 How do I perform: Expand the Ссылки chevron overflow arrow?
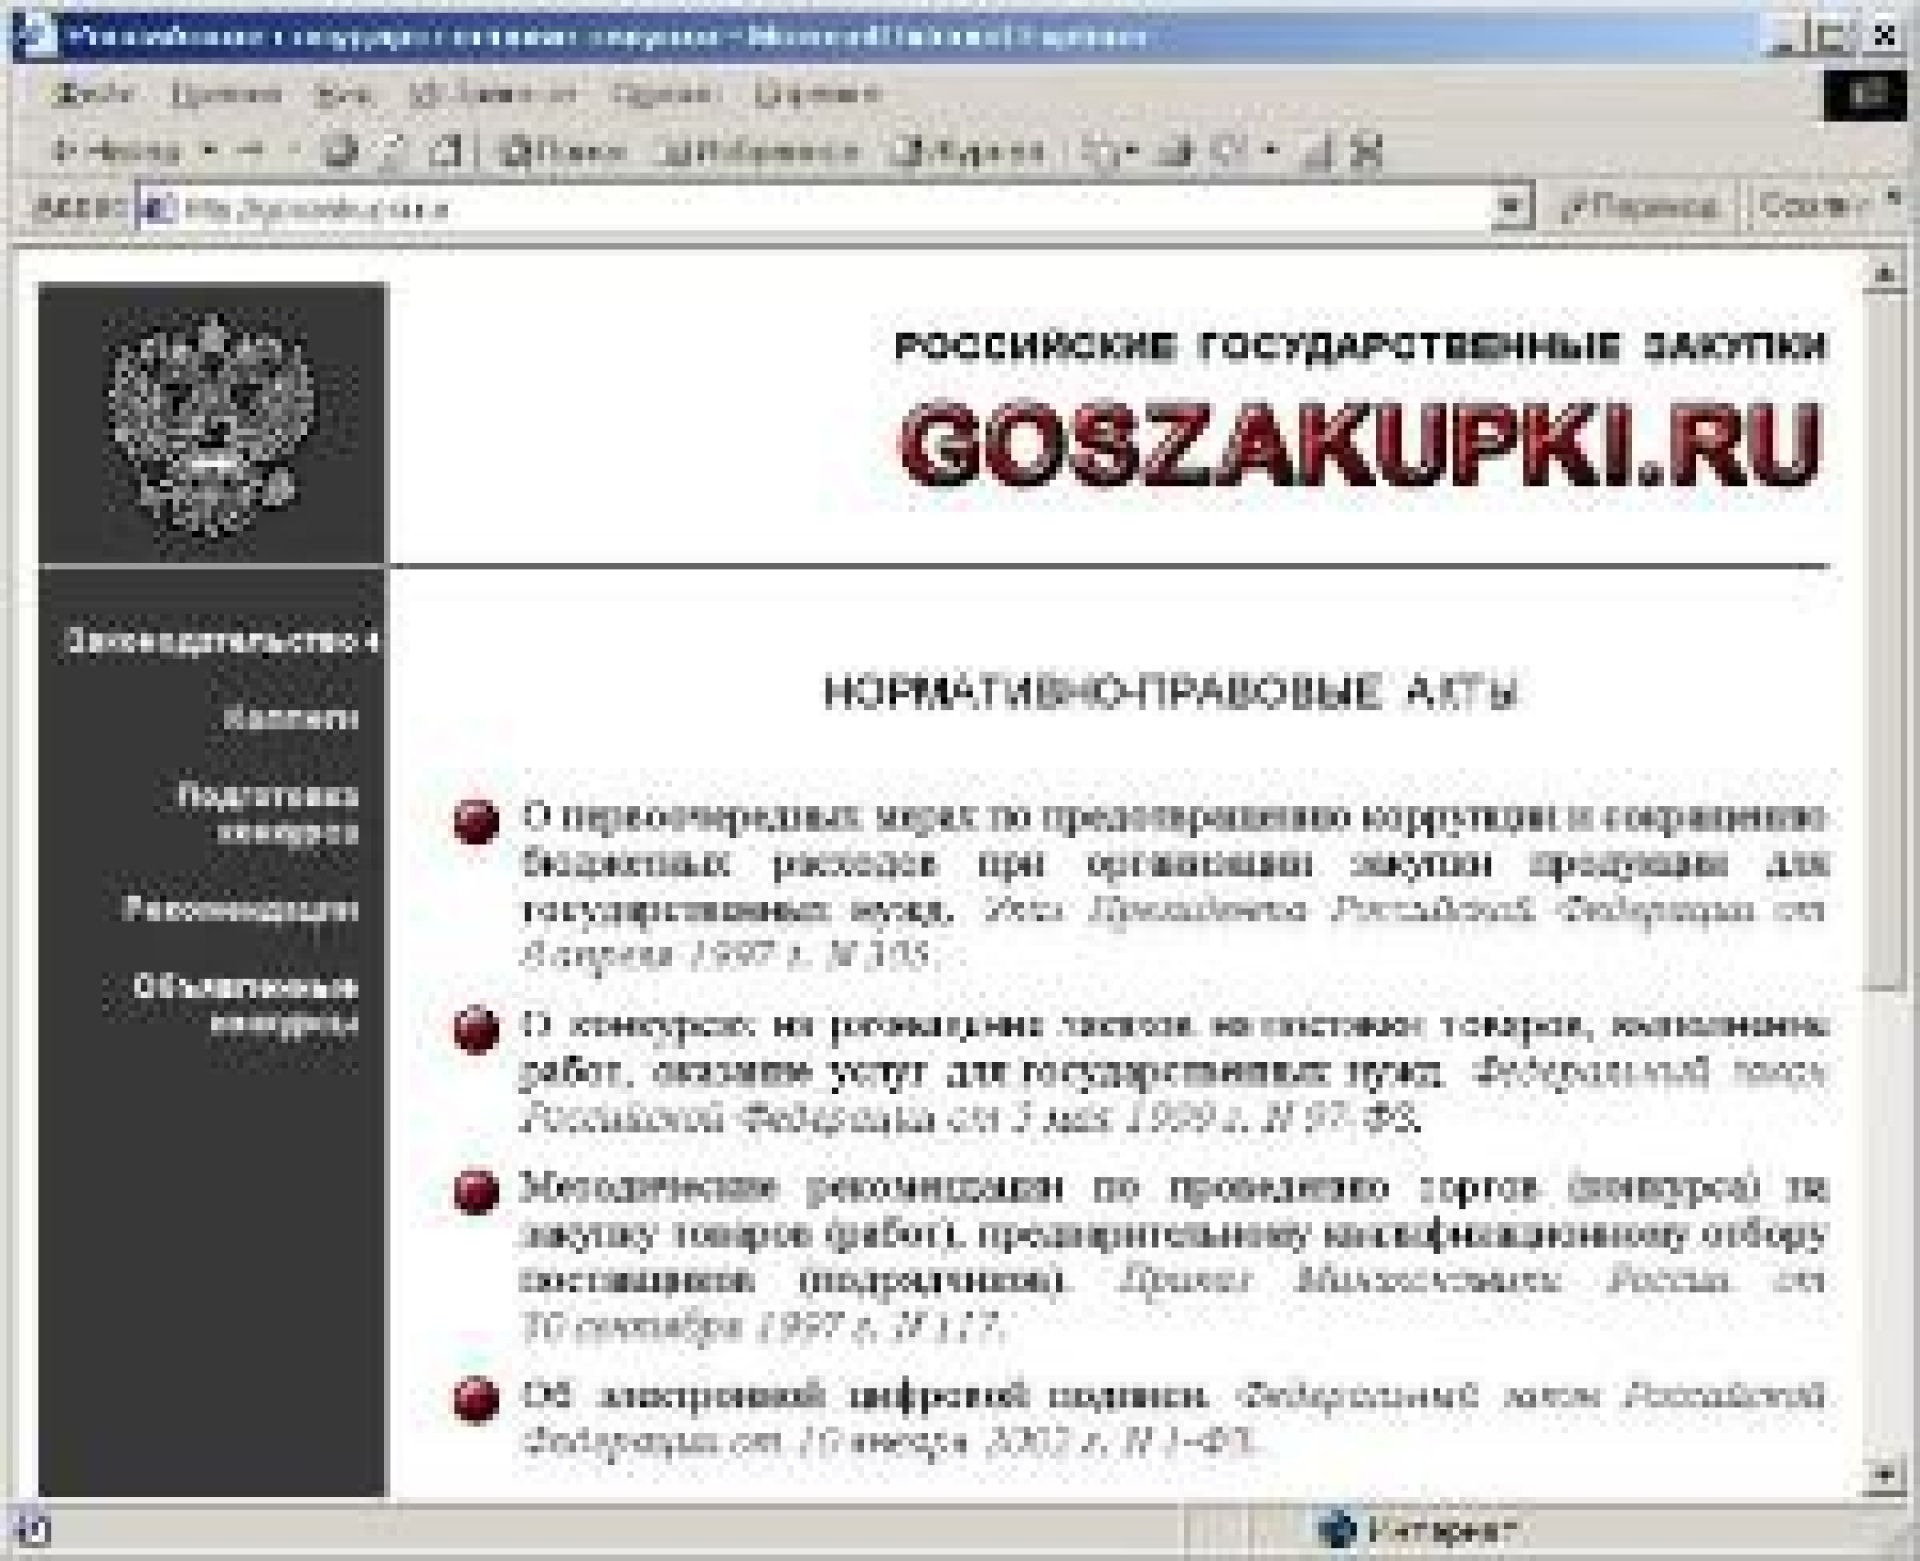(1892, 198)
